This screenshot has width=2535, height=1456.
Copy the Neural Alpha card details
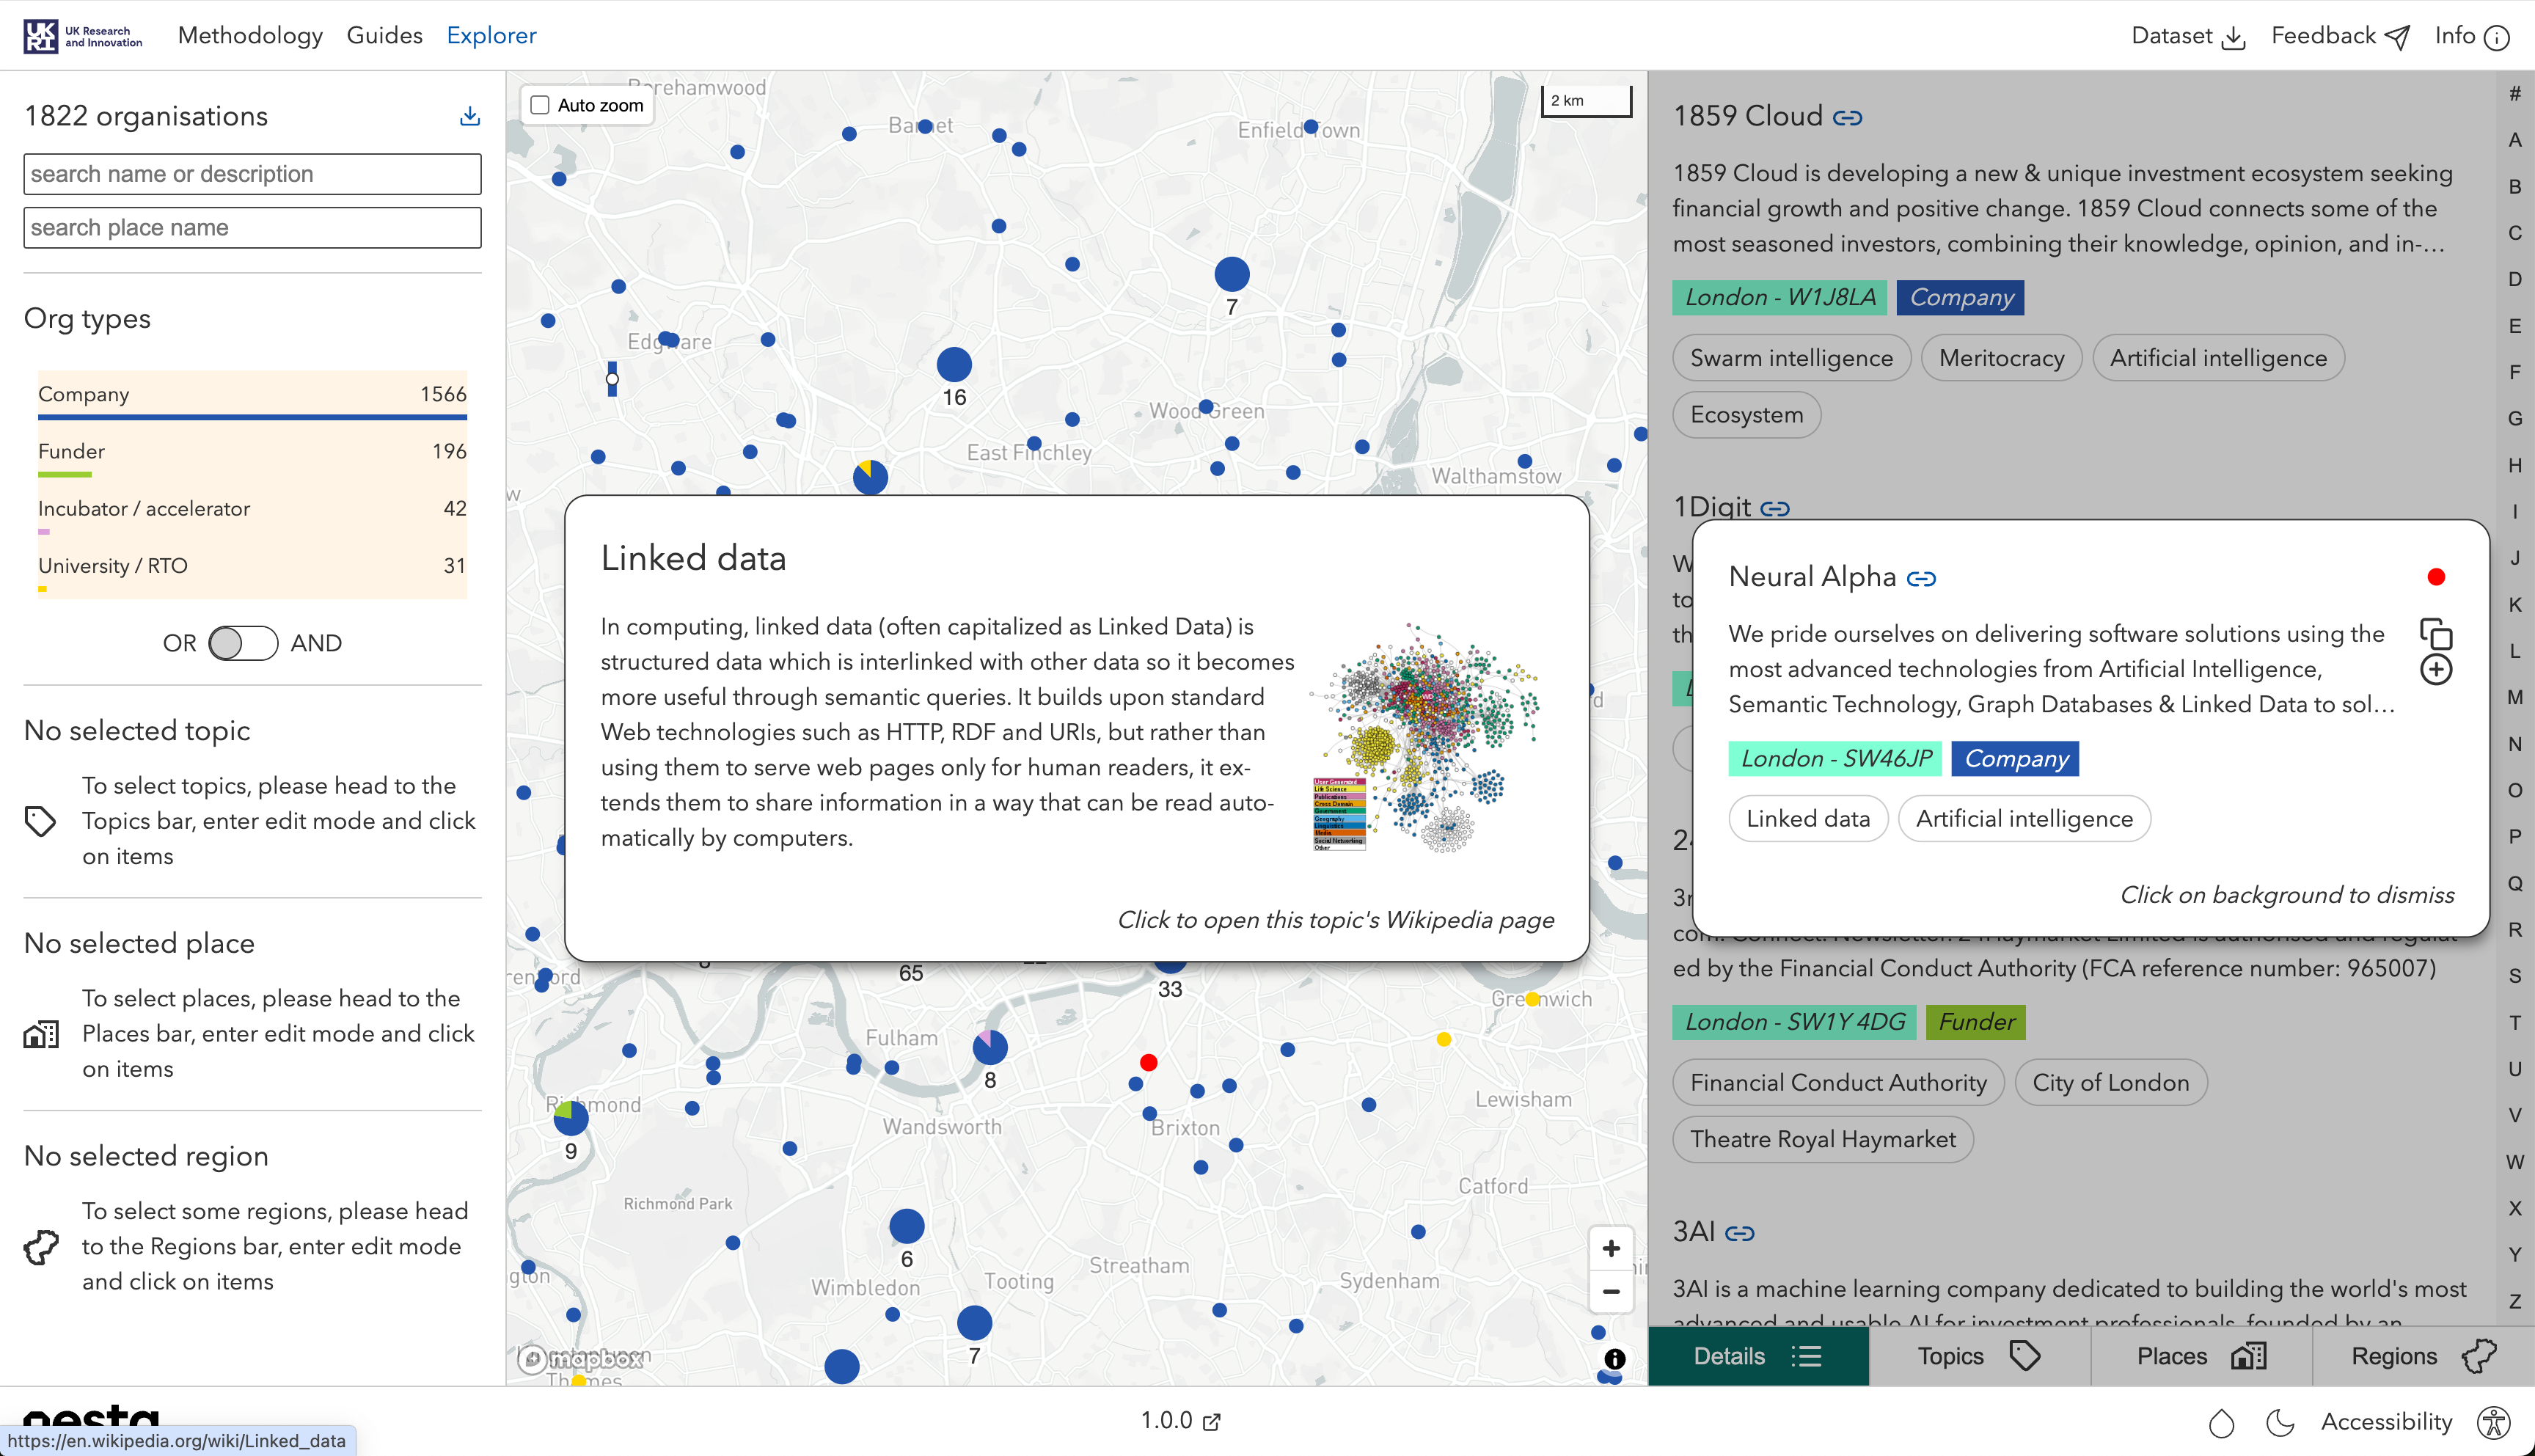2435,634
